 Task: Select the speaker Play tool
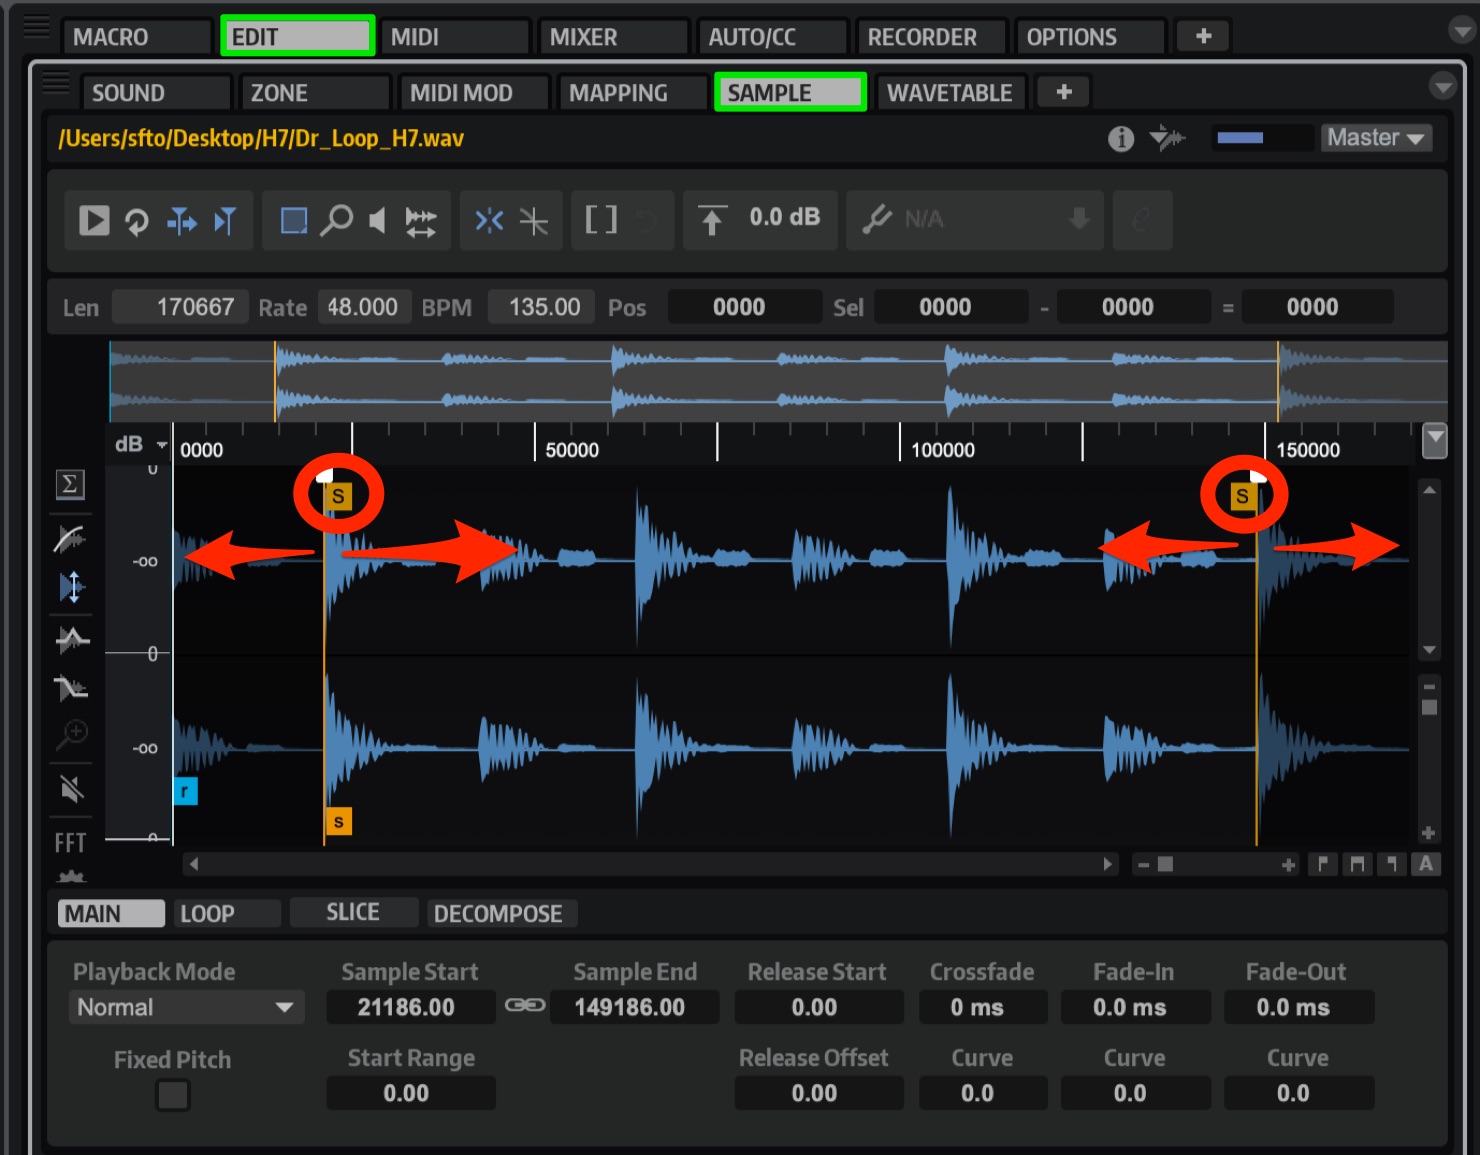tap(377, 220)
